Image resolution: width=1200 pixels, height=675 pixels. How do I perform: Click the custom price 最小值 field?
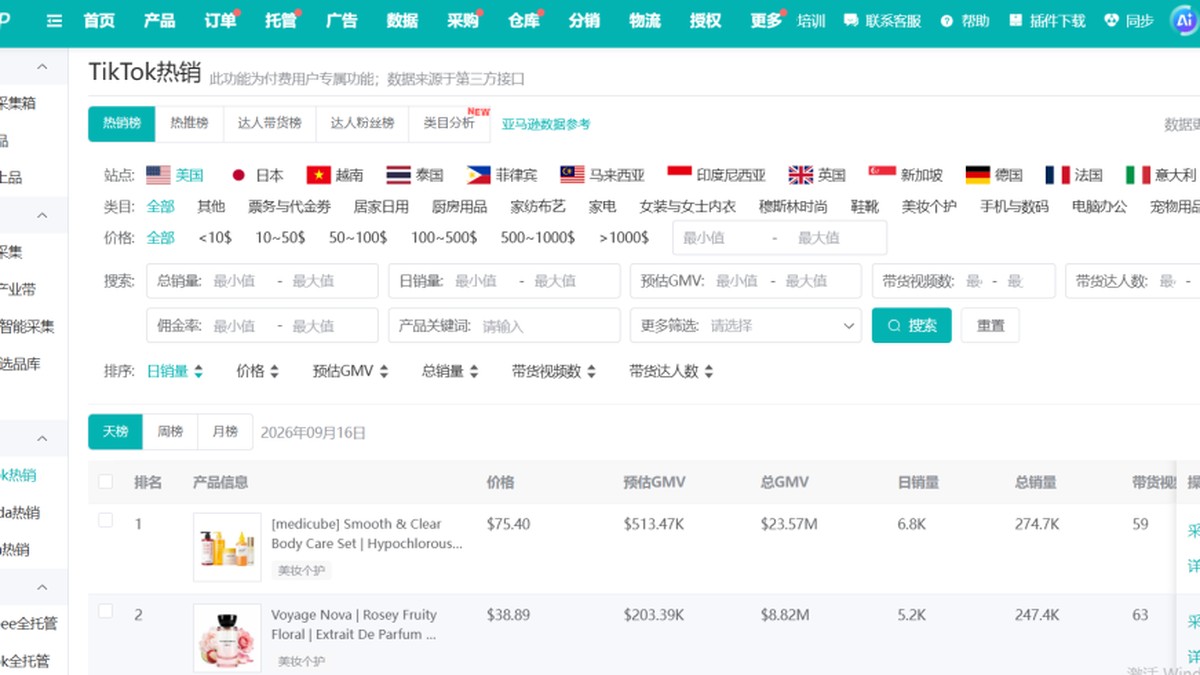[719, 238]
